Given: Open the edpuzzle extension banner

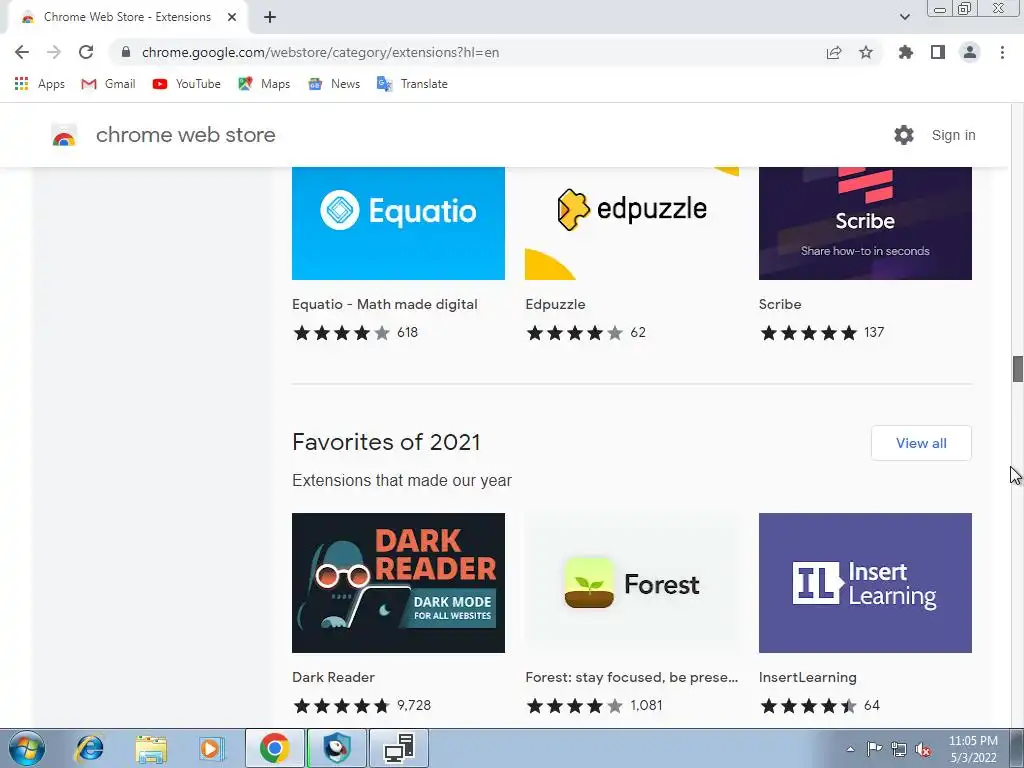Looking at the screenshot, I should 632,223.
